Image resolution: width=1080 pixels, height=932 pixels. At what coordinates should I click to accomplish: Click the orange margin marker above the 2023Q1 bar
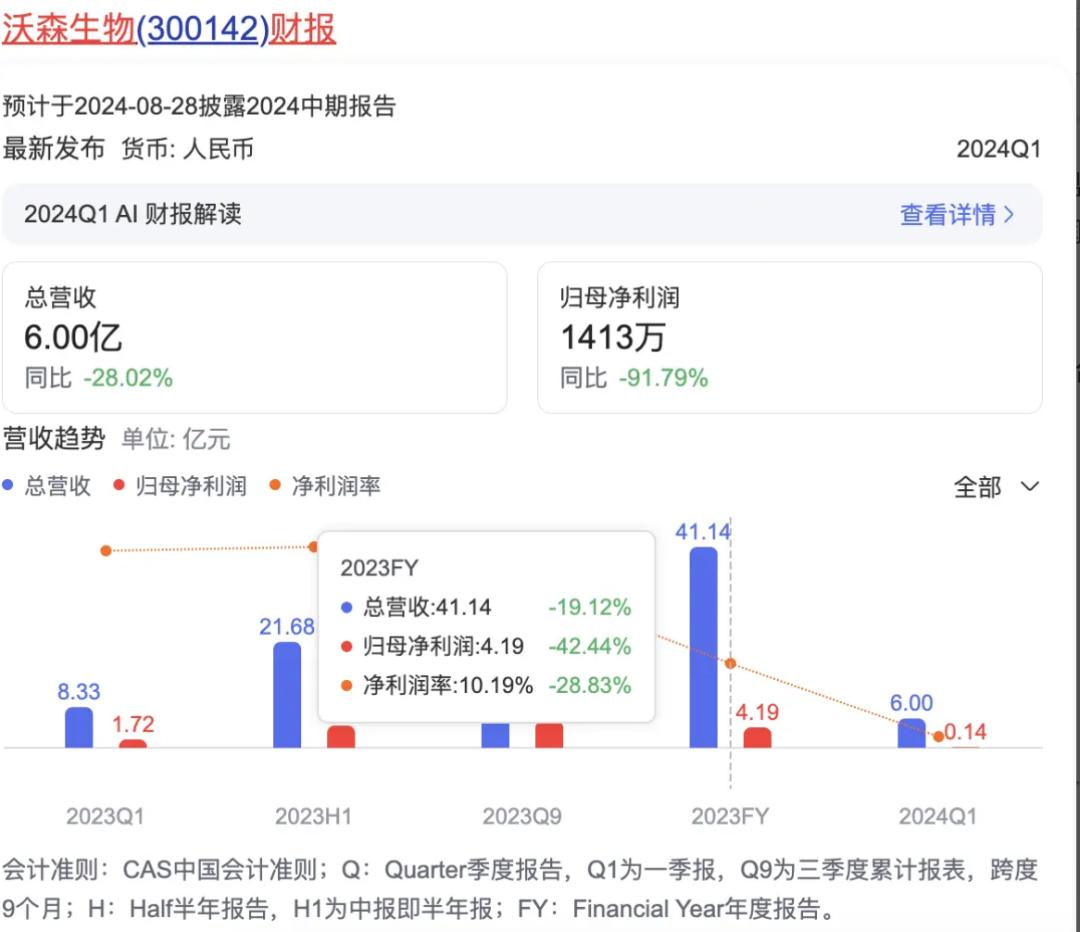tap(104, 550)
